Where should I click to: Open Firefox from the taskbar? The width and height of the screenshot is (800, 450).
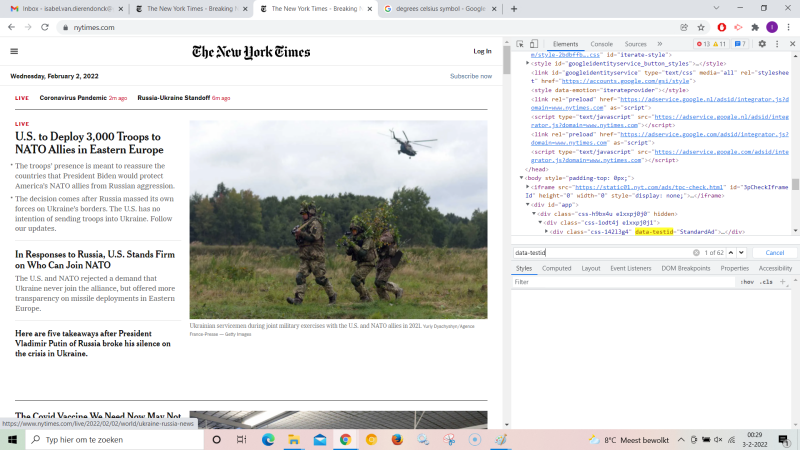point(397,440)
